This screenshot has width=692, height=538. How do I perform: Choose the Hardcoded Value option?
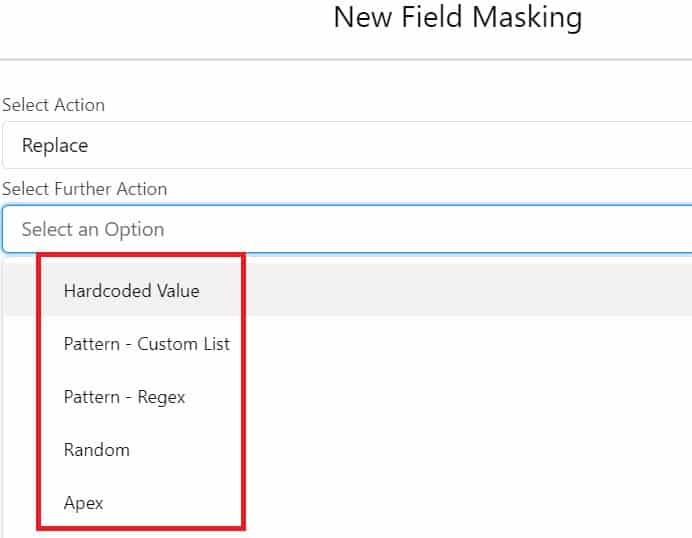pyautogui.click(x=131, y=291)
